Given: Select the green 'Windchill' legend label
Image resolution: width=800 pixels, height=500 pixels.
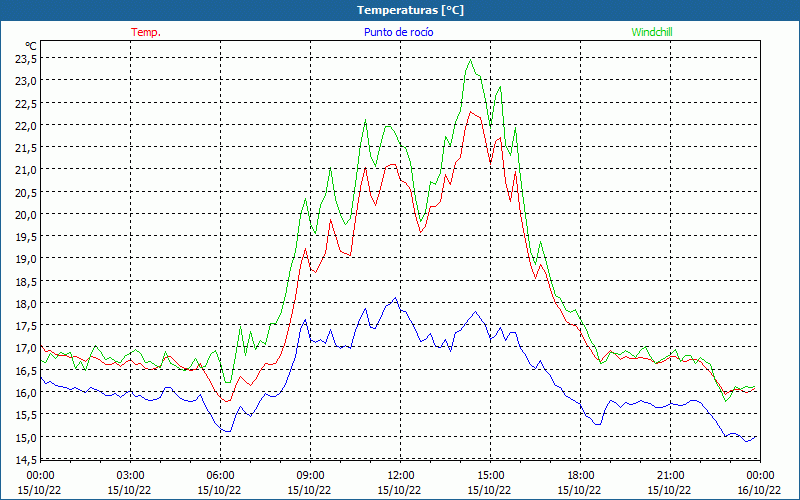Looking at the screenshot, I should [x=652, y=32].
